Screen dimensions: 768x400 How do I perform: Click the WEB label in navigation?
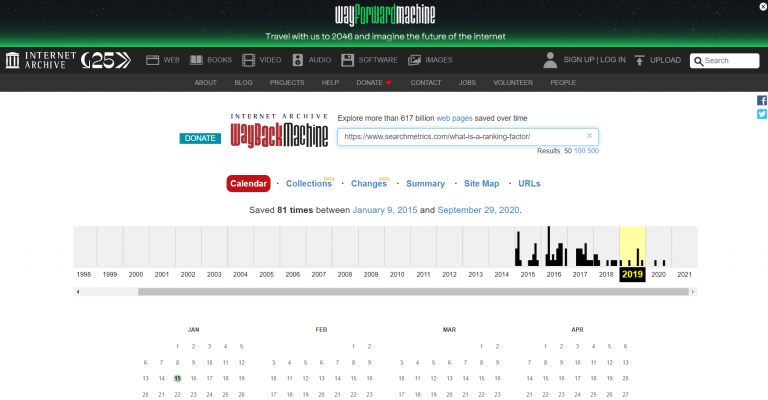pyautogui.click(x=171, y=60)
